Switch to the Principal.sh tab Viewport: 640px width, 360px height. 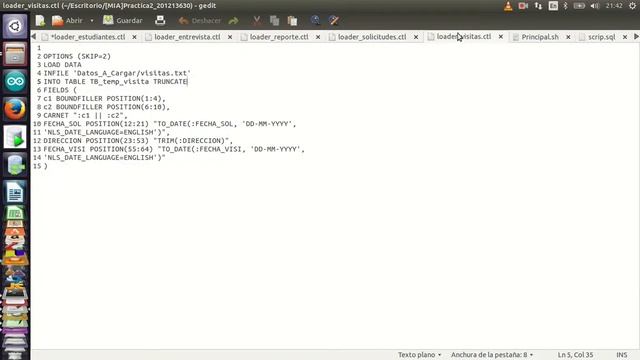click(x=540, y=37)
